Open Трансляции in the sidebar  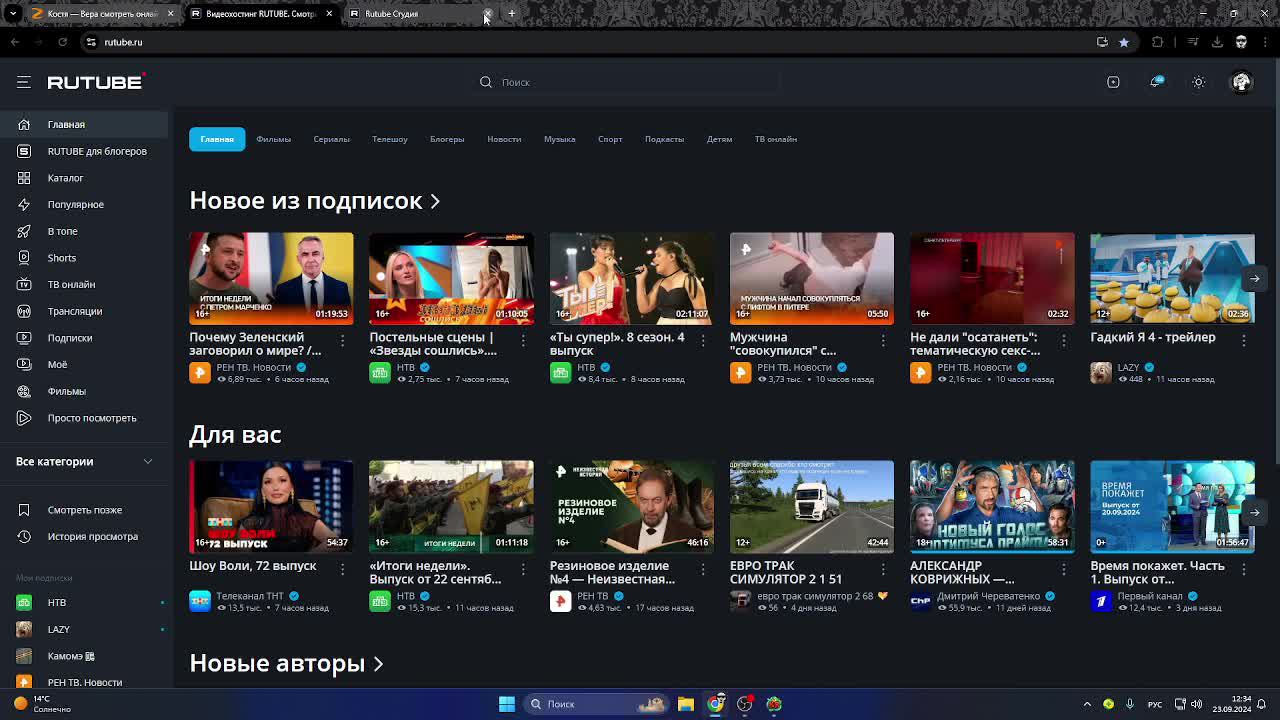coord(84,311)
